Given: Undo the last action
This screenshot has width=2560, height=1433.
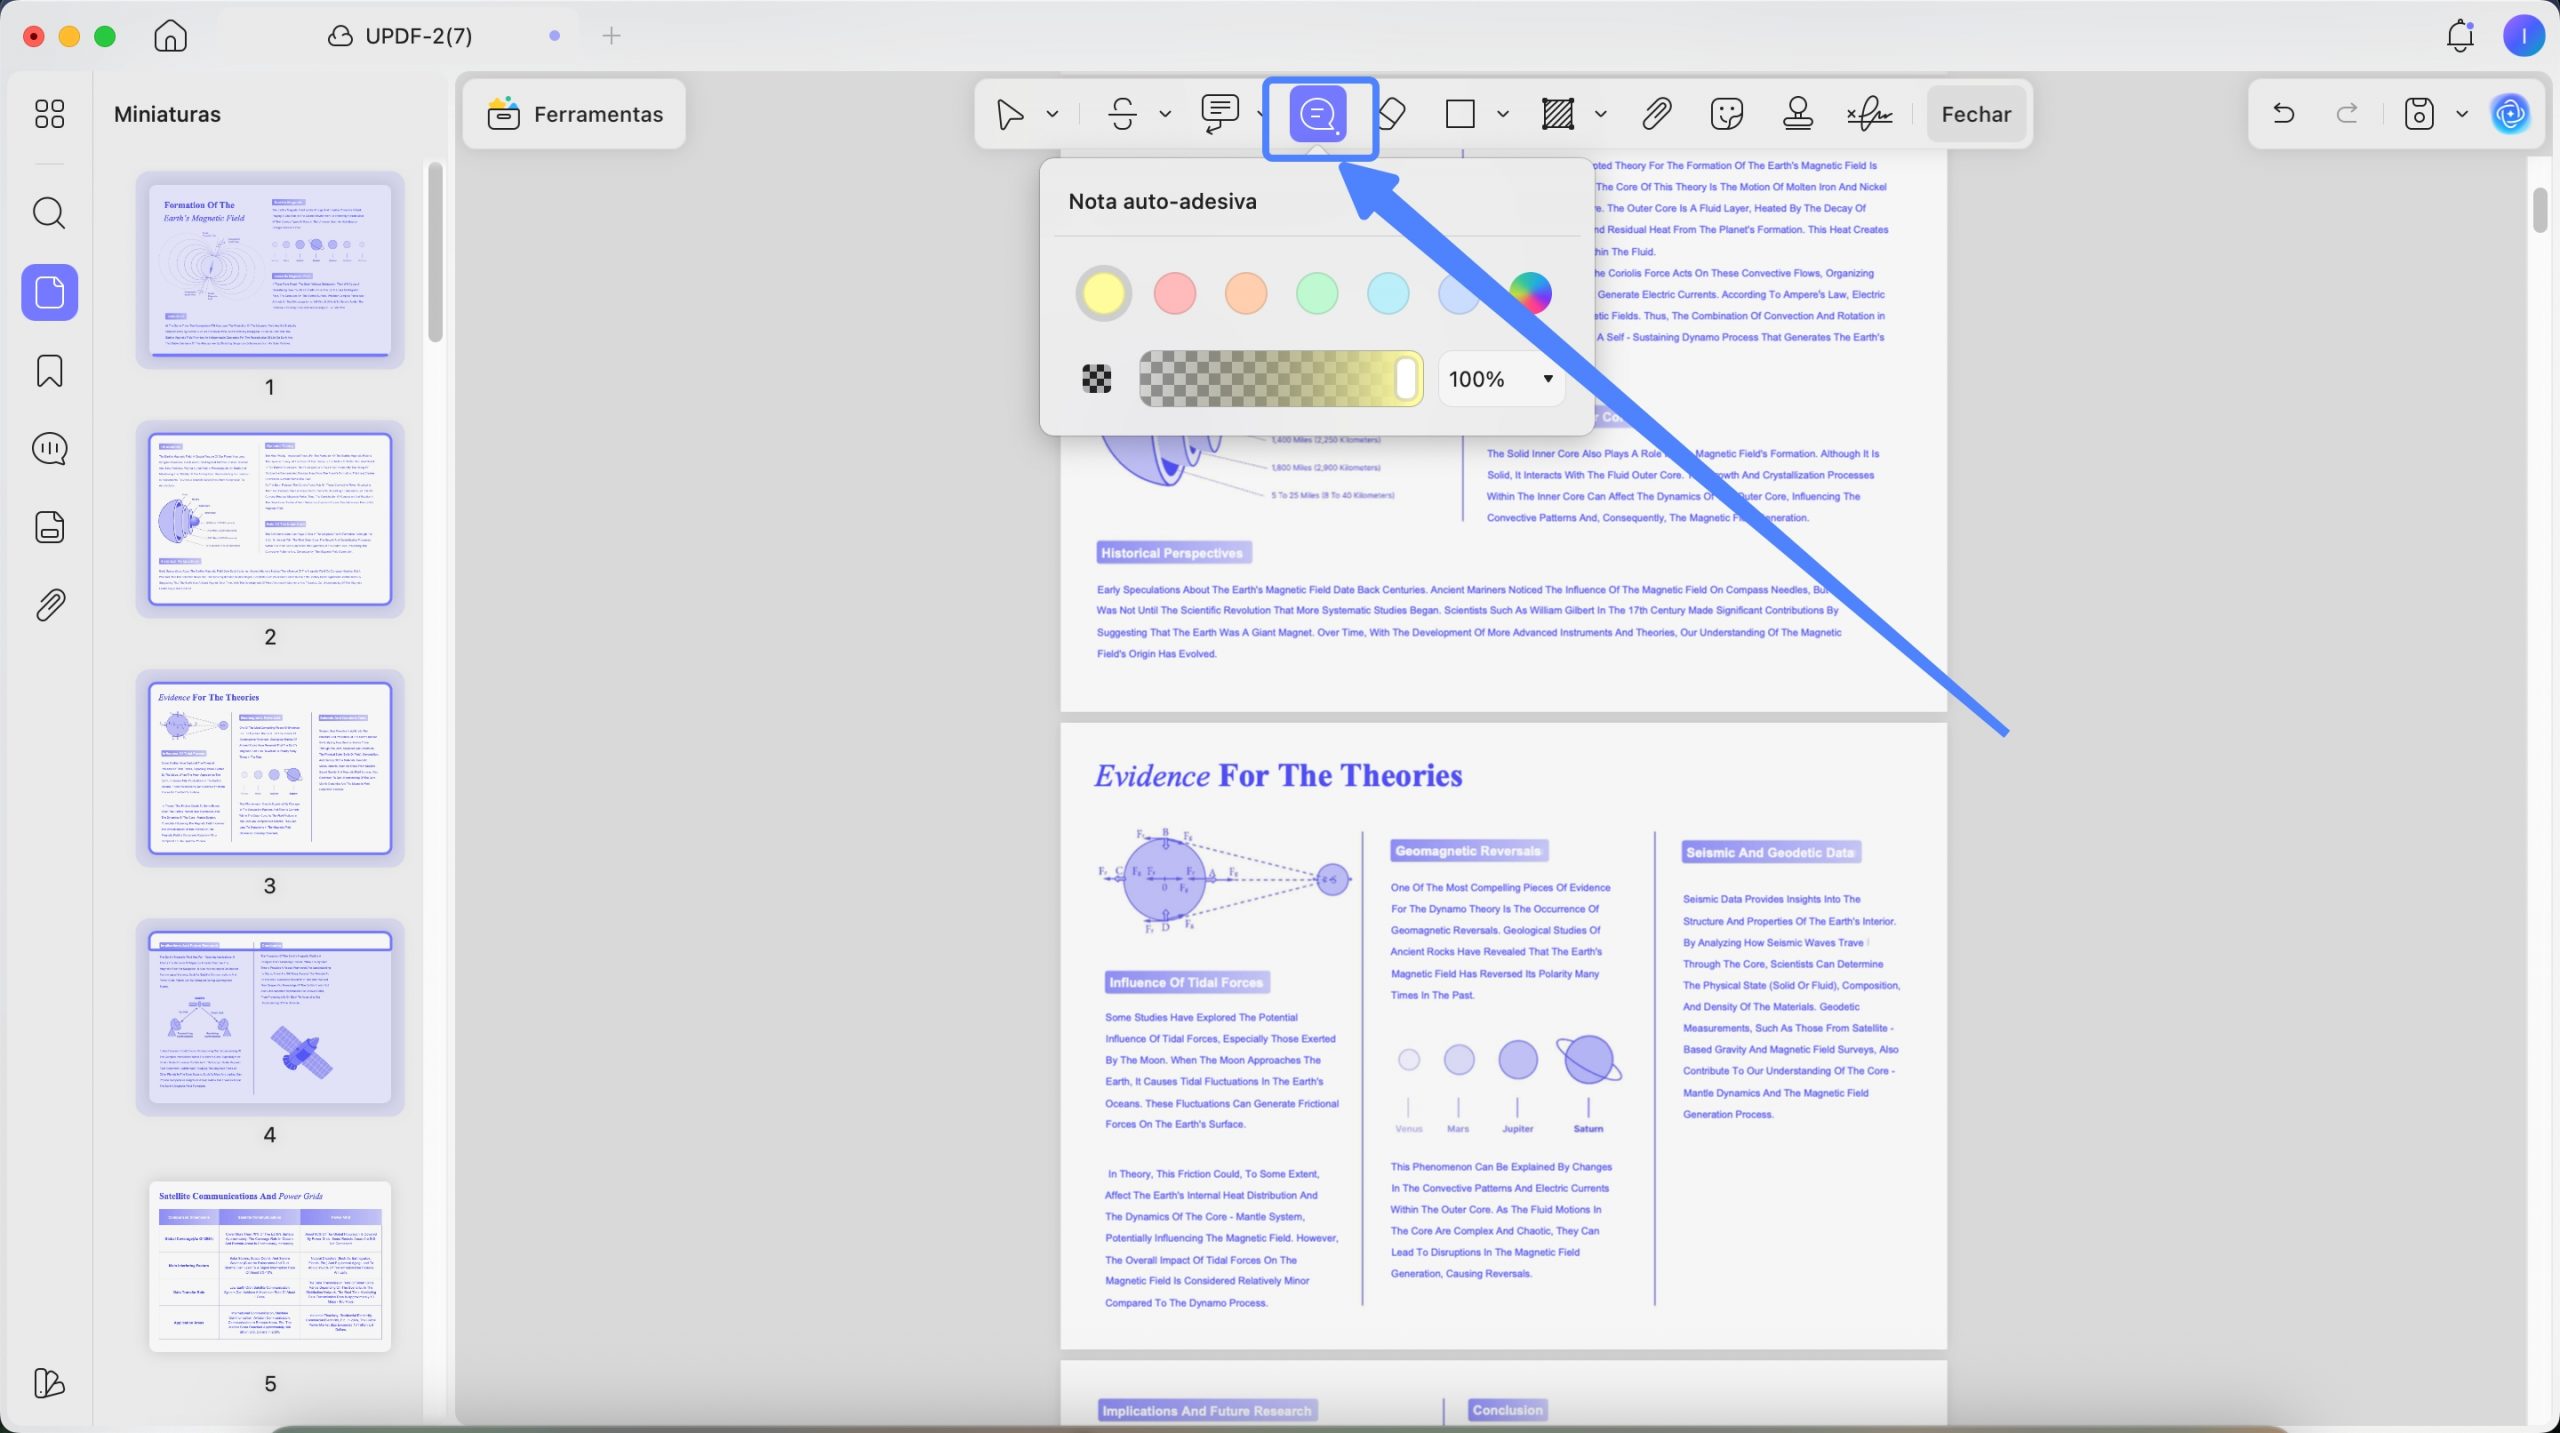Looking at the screenshot, I should (x=2283, y=114).
